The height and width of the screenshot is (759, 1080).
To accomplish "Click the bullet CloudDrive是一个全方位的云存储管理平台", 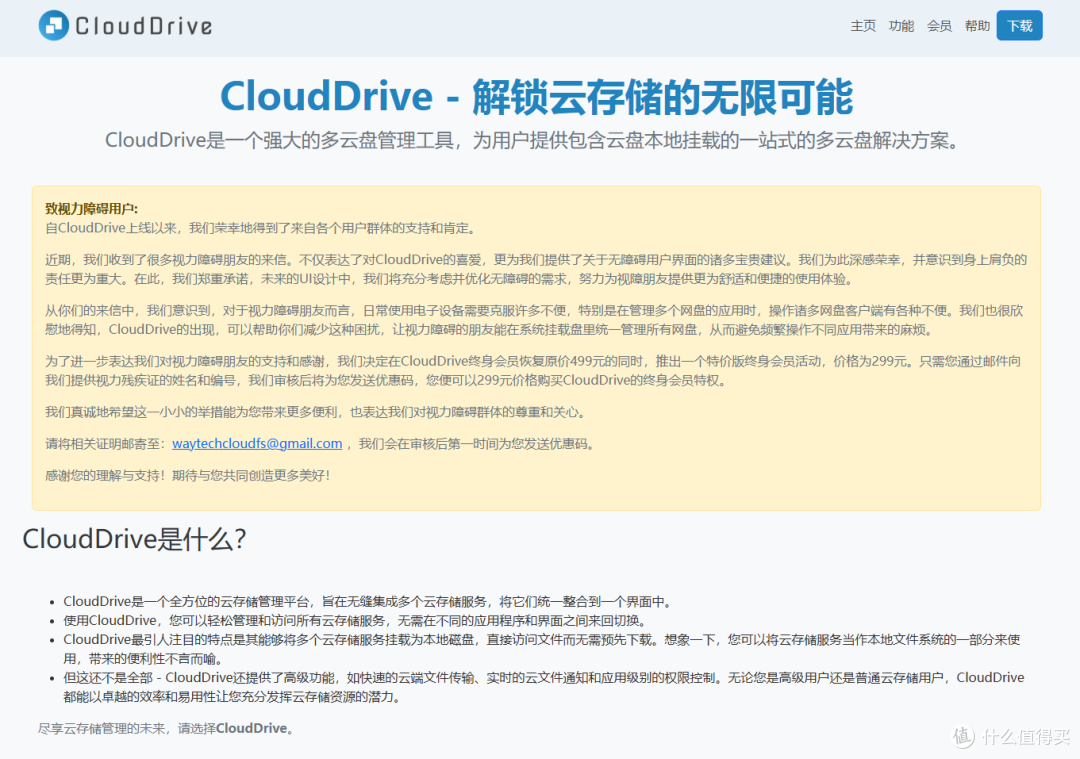I will coord(367,601).
